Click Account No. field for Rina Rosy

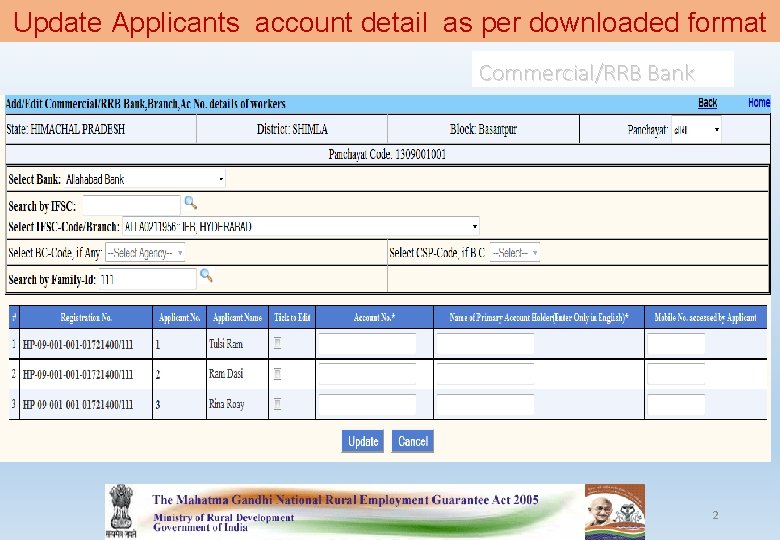coord(367,404)
